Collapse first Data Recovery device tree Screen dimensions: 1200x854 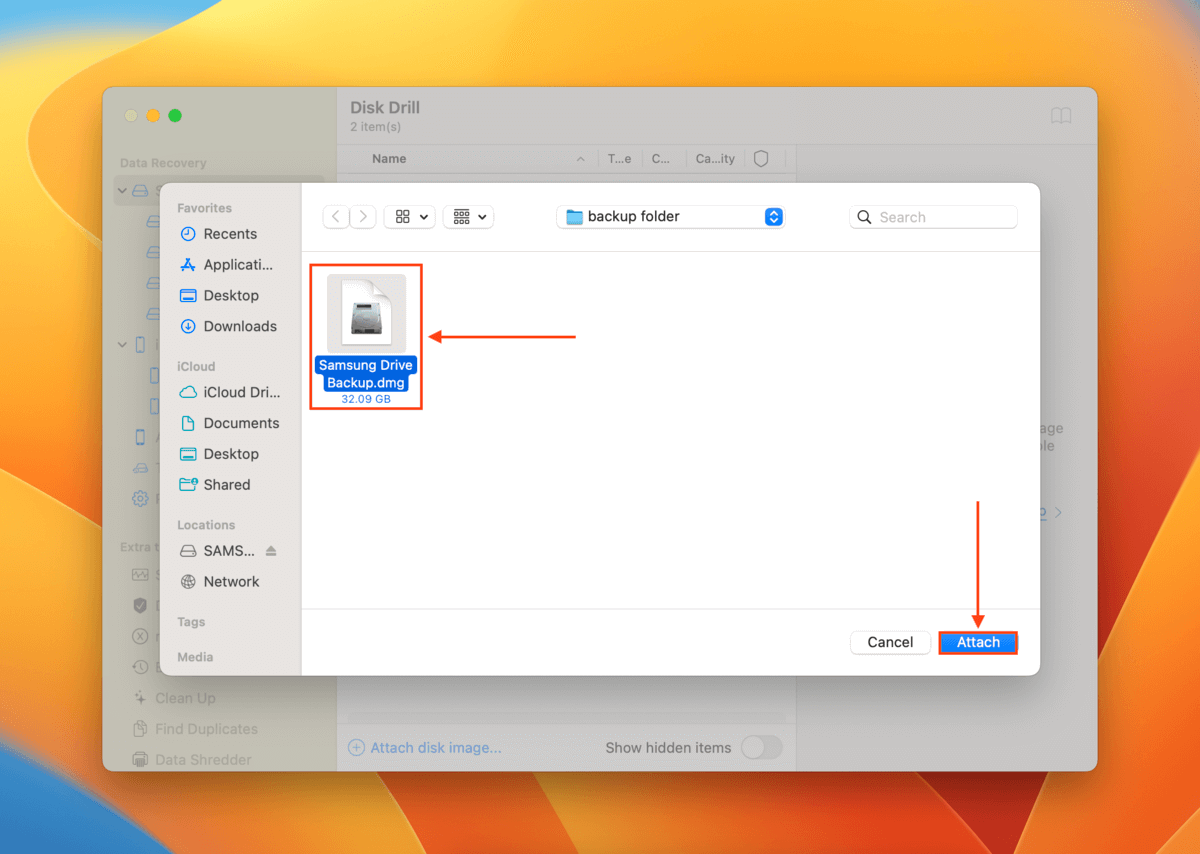pyautogui.click(x=122, y=190)
